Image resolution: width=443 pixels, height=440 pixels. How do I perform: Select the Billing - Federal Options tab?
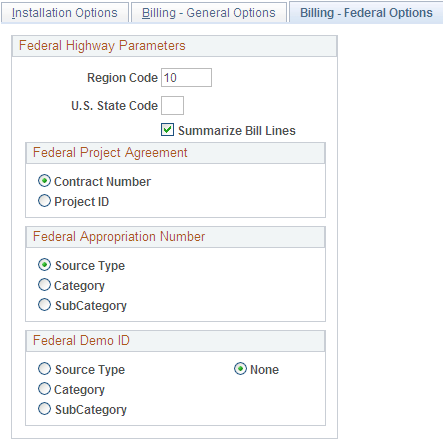366,13
